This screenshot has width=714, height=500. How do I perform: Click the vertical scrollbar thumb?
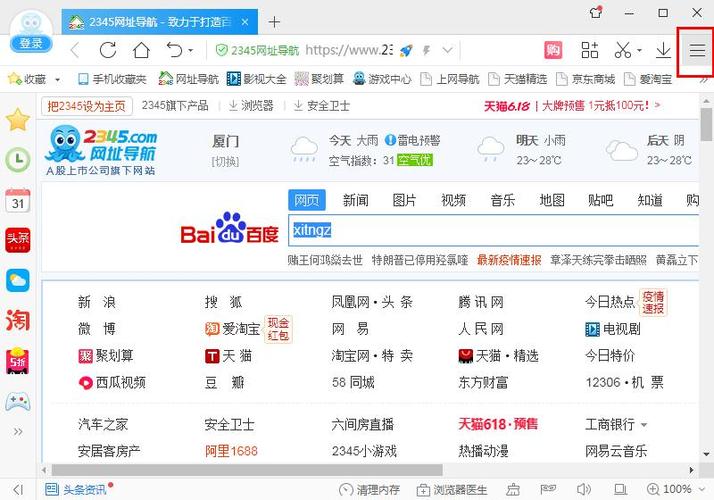coord(706,124)
